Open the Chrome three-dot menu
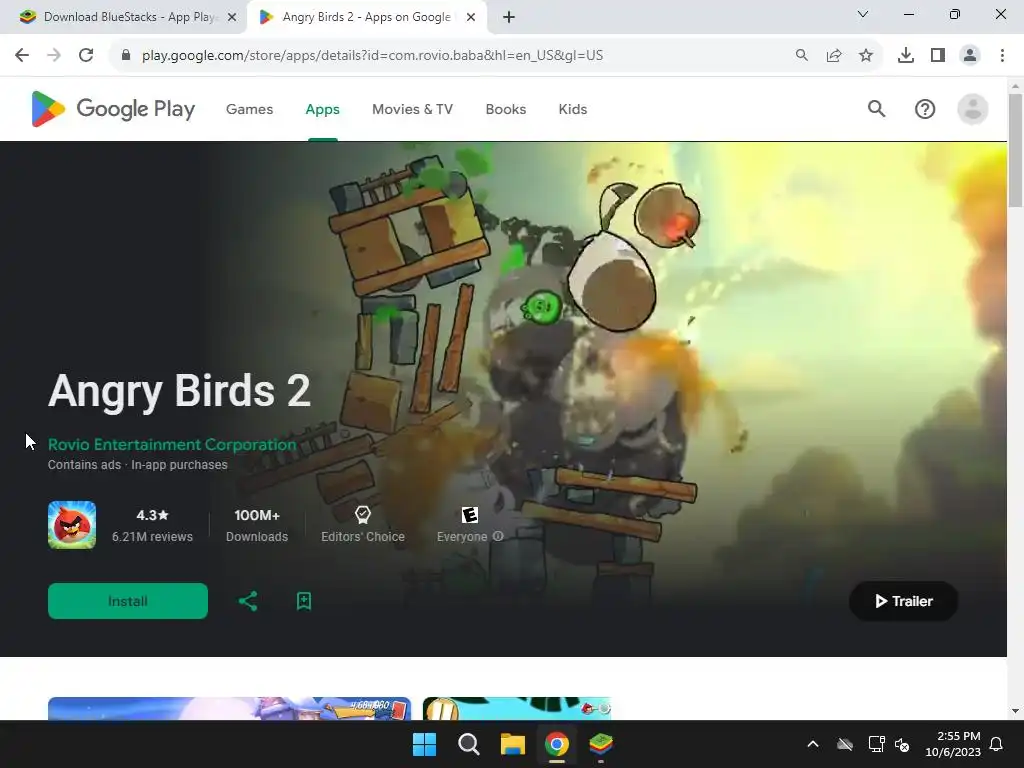 (x=1002, y=56)
